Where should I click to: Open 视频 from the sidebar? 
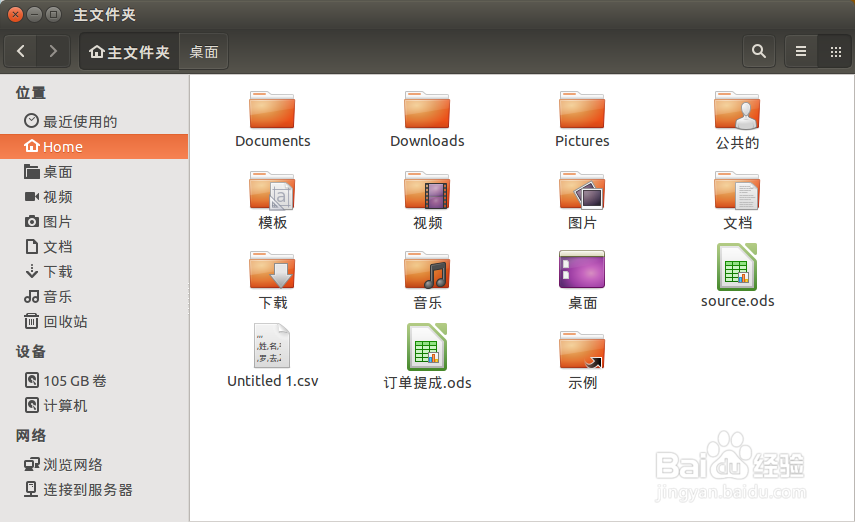click(x=94, y=196)
